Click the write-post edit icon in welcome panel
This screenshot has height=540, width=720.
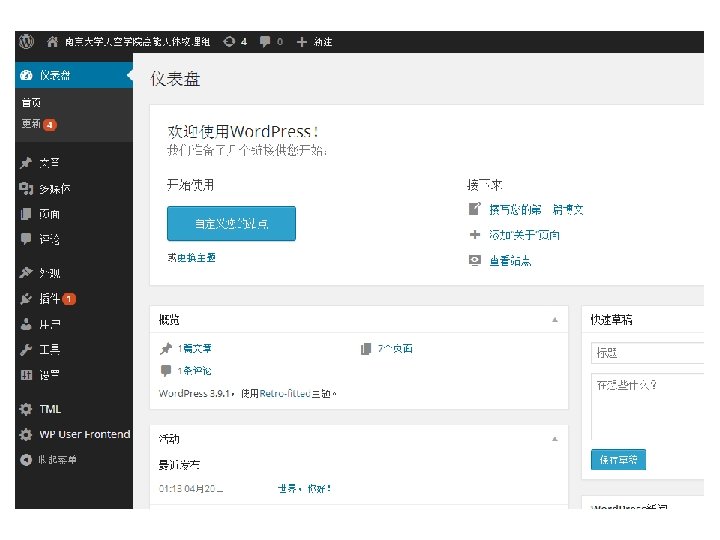click(x=474, y=209)
